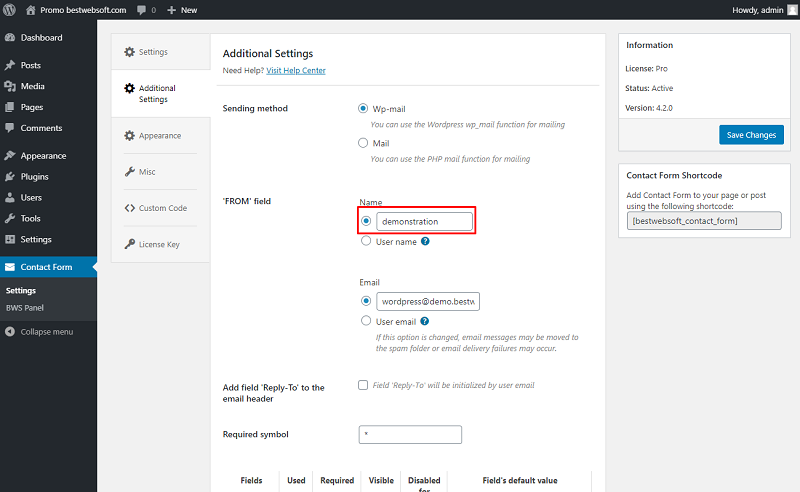Click the admin avatar in top bar
The width and height of the screenshot is (800, 492).
792,10
